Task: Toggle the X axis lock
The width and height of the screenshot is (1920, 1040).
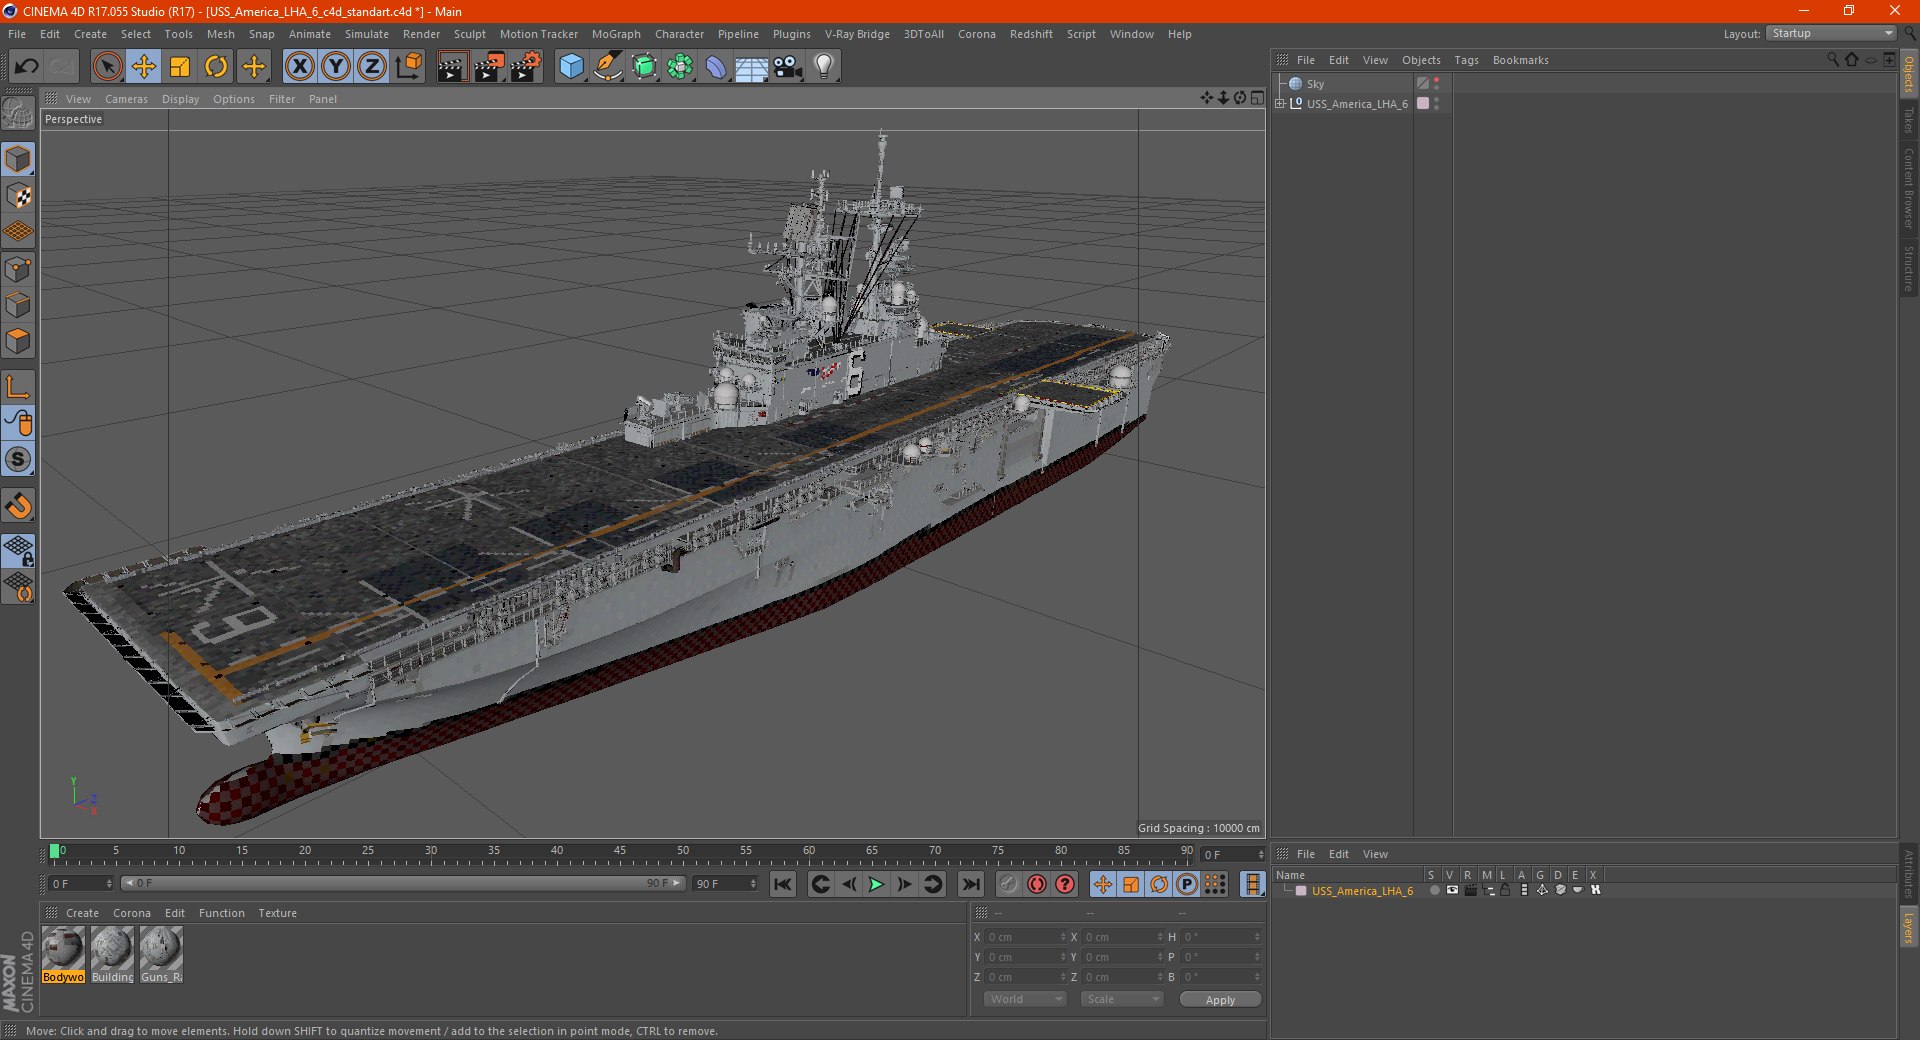Action: pos(299,67)
